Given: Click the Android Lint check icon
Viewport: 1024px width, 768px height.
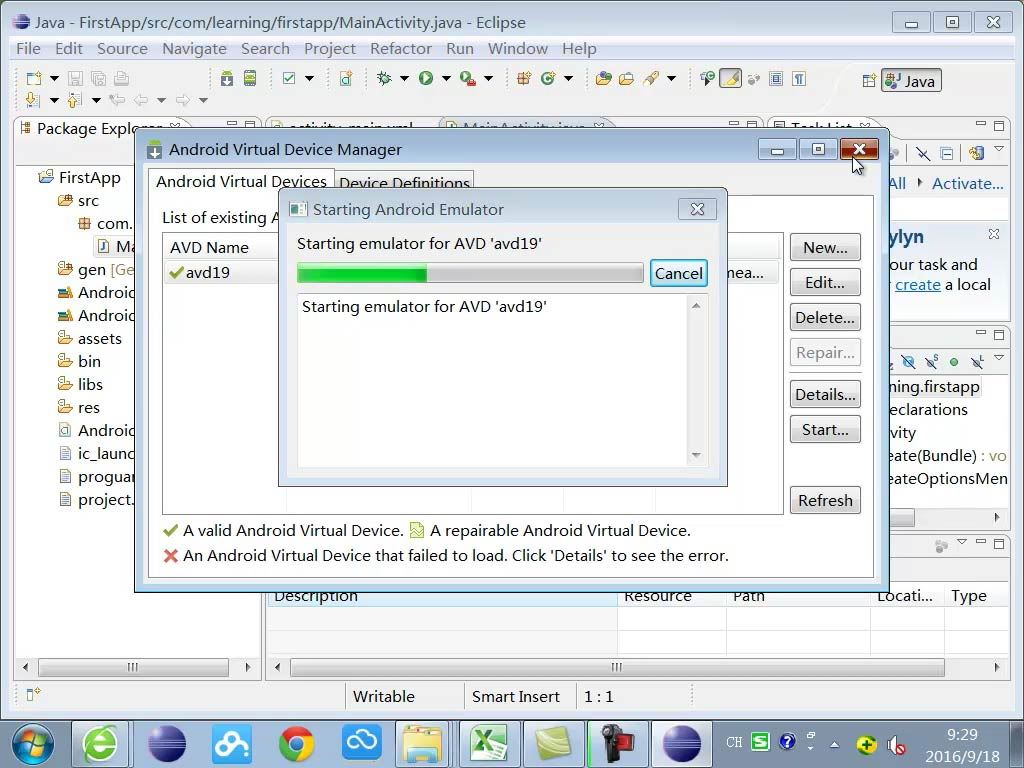Looking at the screenshot, I should [x=289, y=78].
